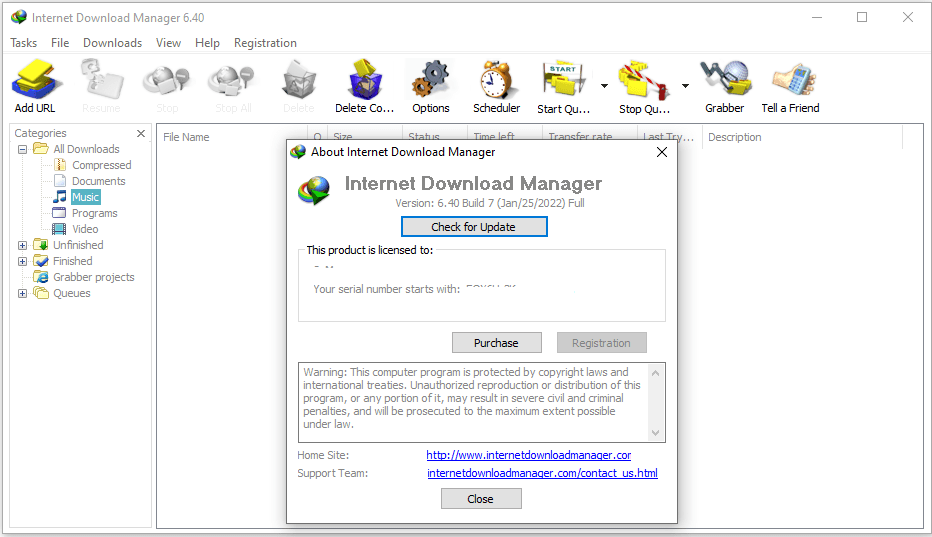Viewport: 932px width, 537px height.
Task: Sort by the Description column header
Action: pos(802,137)
